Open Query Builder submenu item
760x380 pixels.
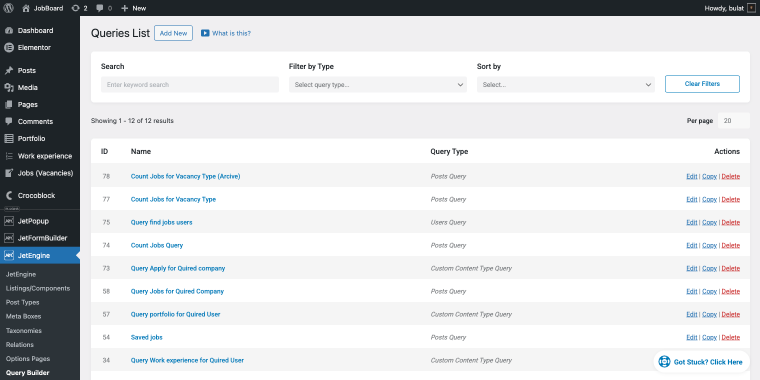[28, 373]
